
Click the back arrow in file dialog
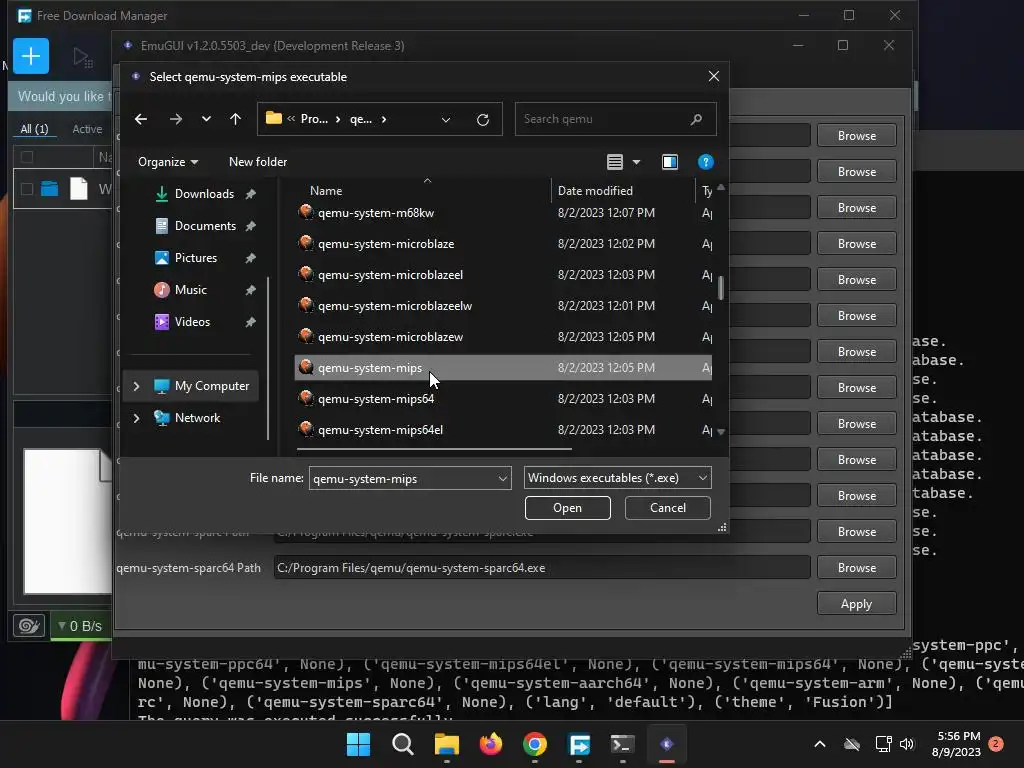click(x=140, y=119)
